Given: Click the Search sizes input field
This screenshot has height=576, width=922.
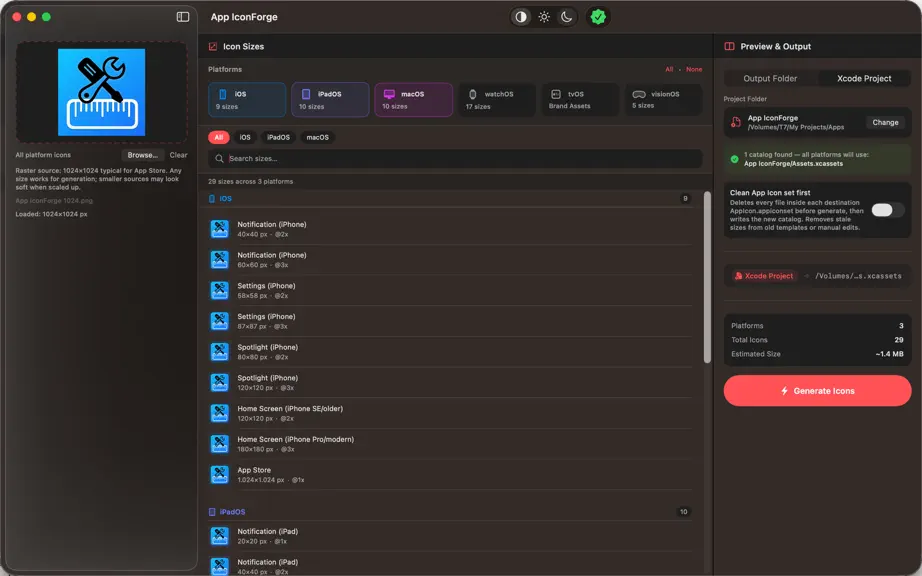Looking at the screenshot, I should [455, 159].
